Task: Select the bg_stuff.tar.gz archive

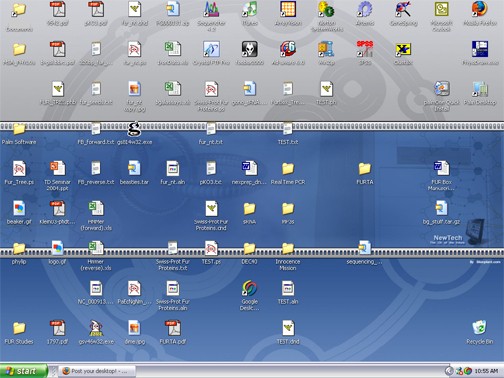Action: (441, 209)
